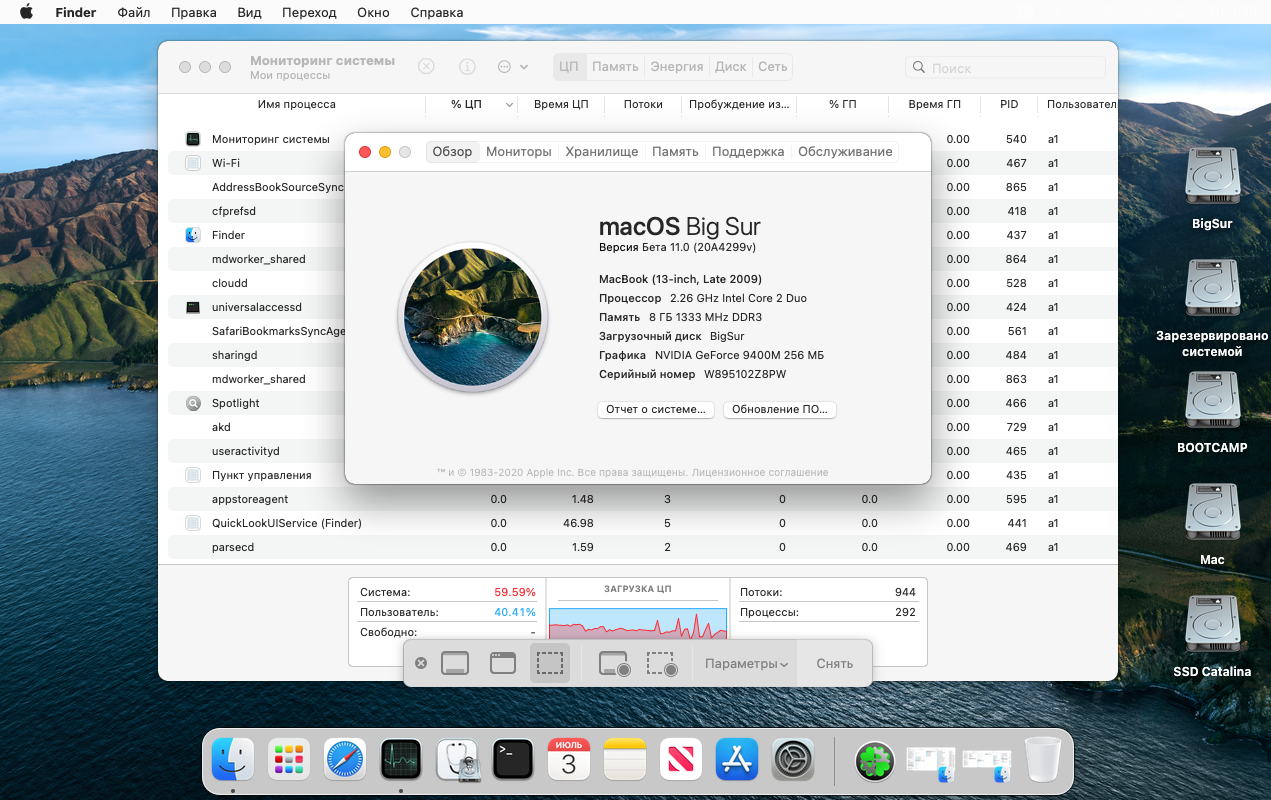Sort by the Потоки column header
The image size is (1271, 800).
click(643, 104)
